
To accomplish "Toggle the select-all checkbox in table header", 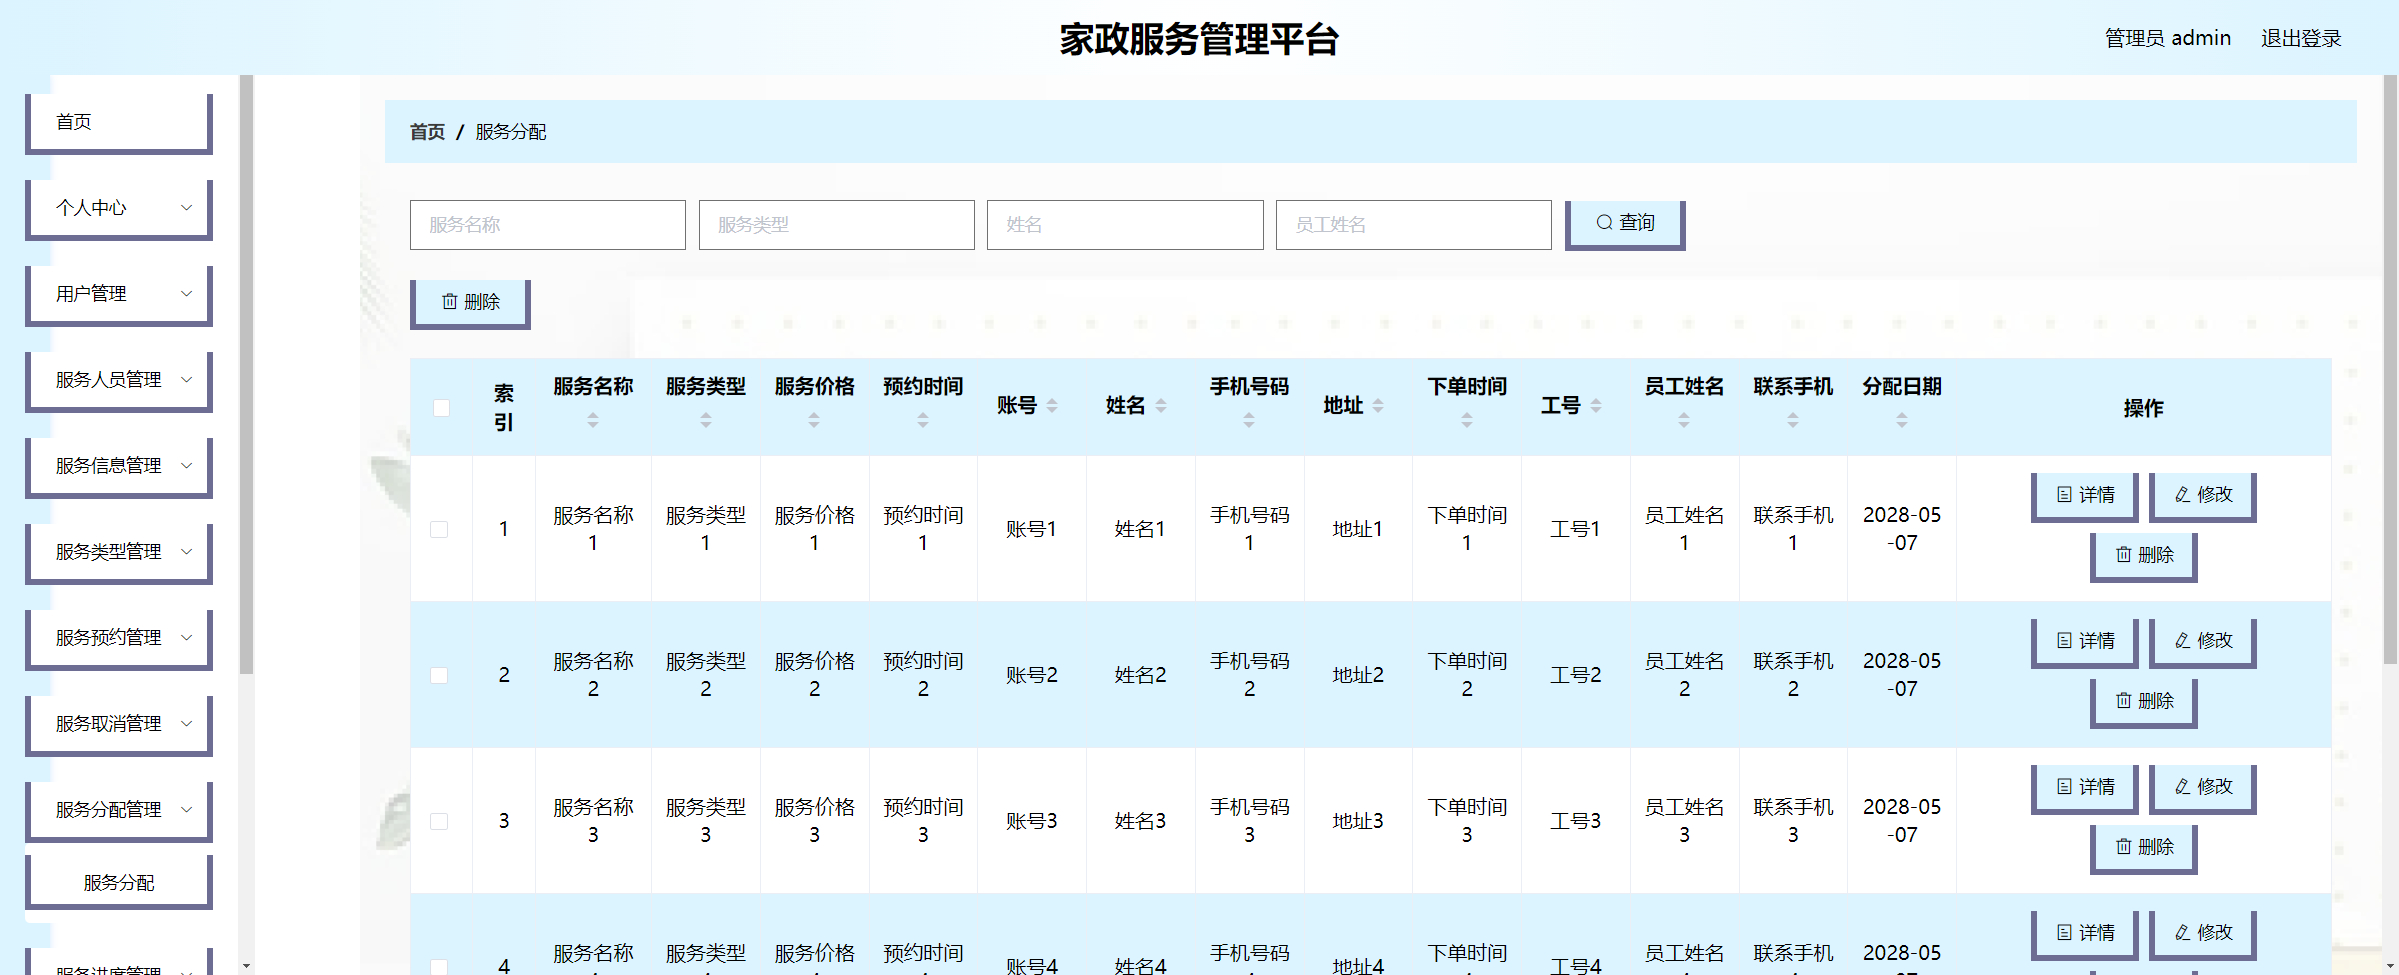I will click(441, 408).
